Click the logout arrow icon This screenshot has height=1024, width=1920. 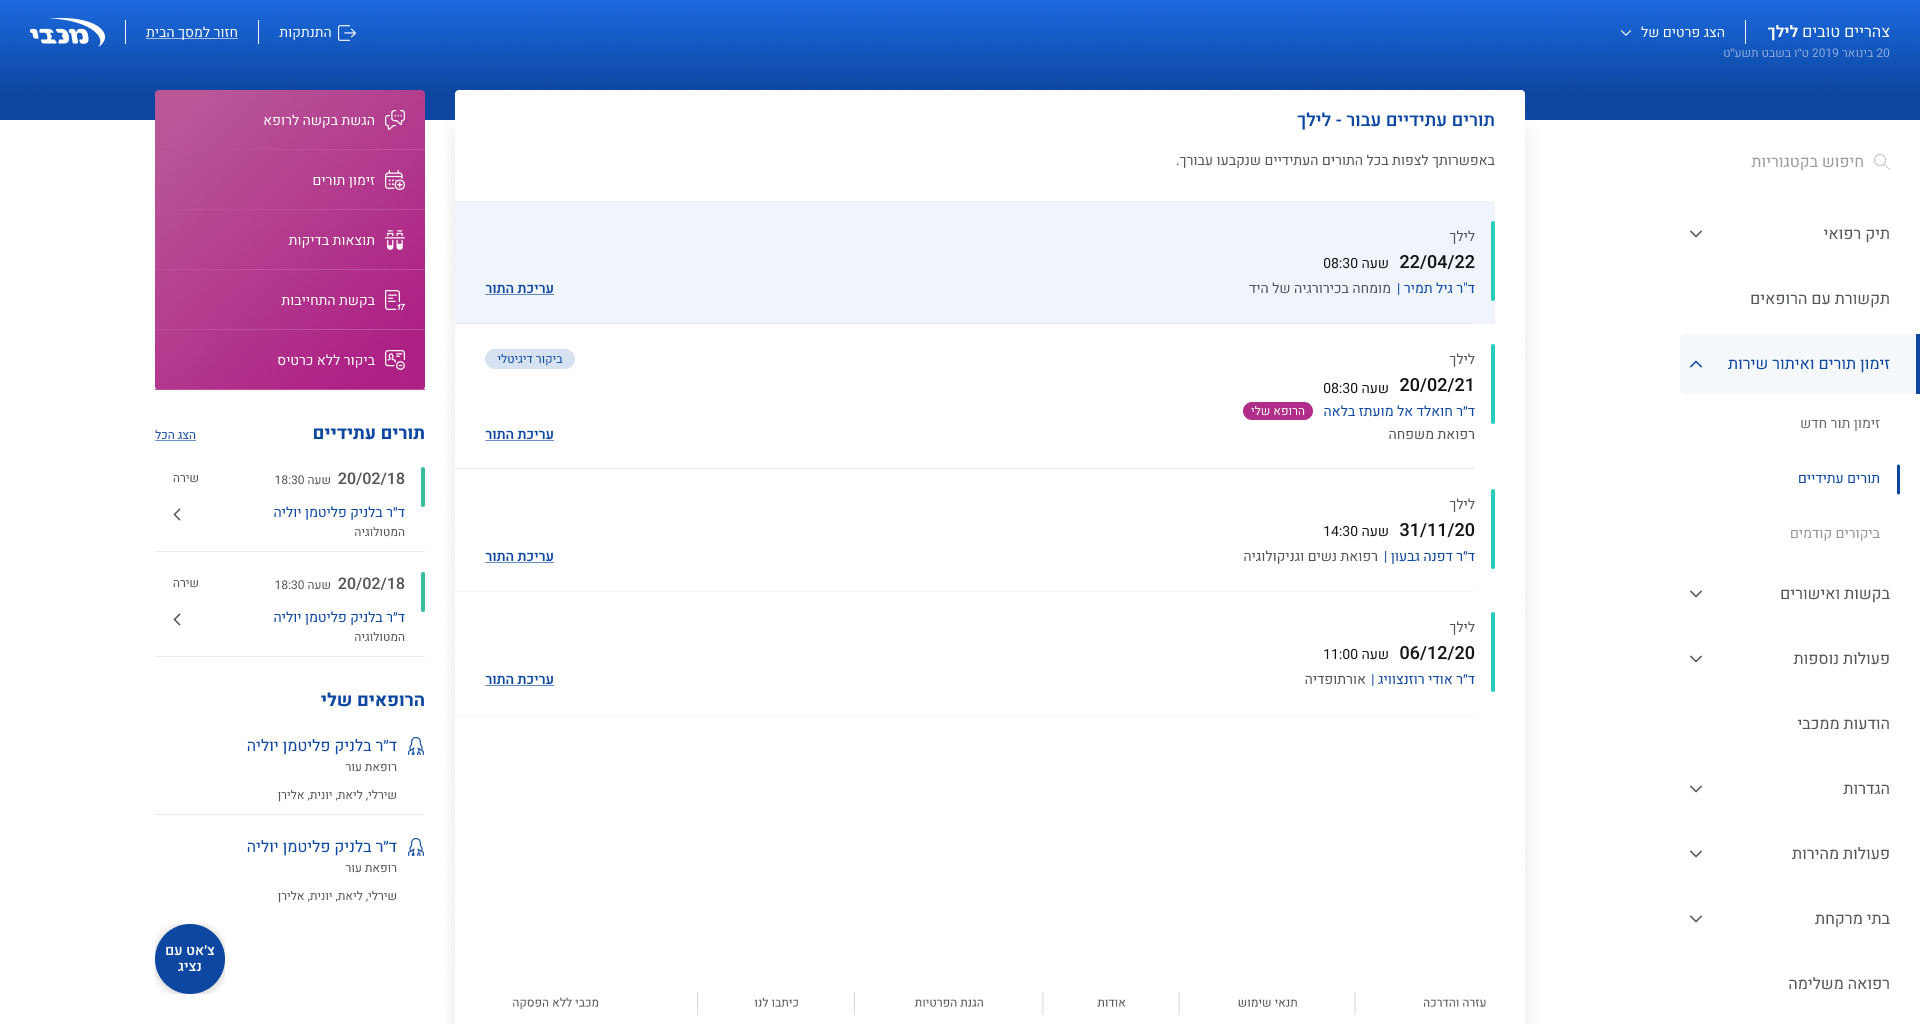348,33
